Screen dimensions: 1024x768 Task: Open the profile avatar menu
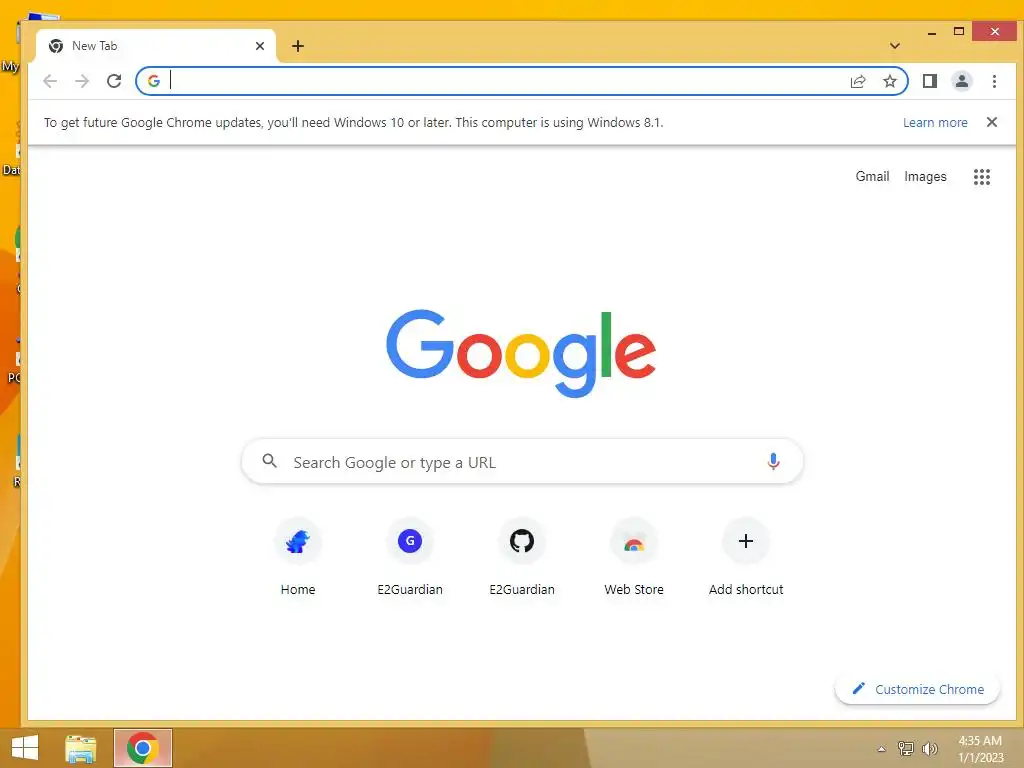point(961,81)
